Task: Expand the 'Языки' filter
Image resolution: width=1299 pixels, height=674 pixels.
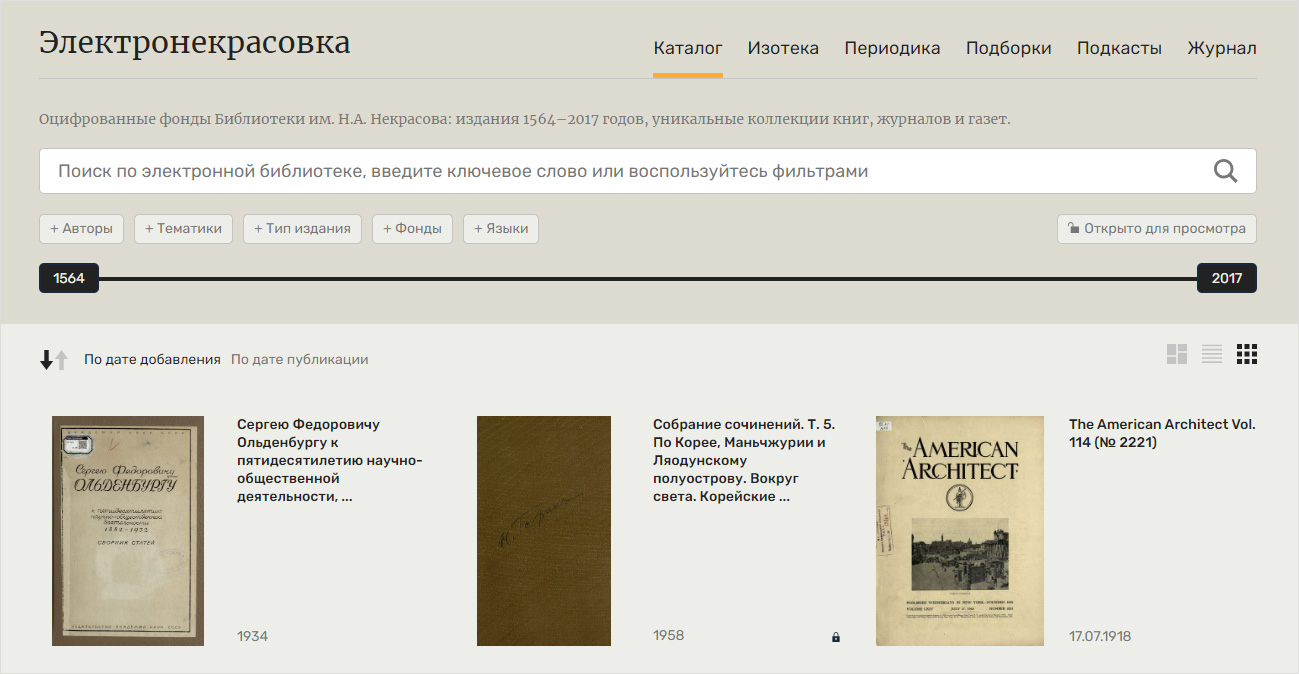Action: [x=500, y=229]
